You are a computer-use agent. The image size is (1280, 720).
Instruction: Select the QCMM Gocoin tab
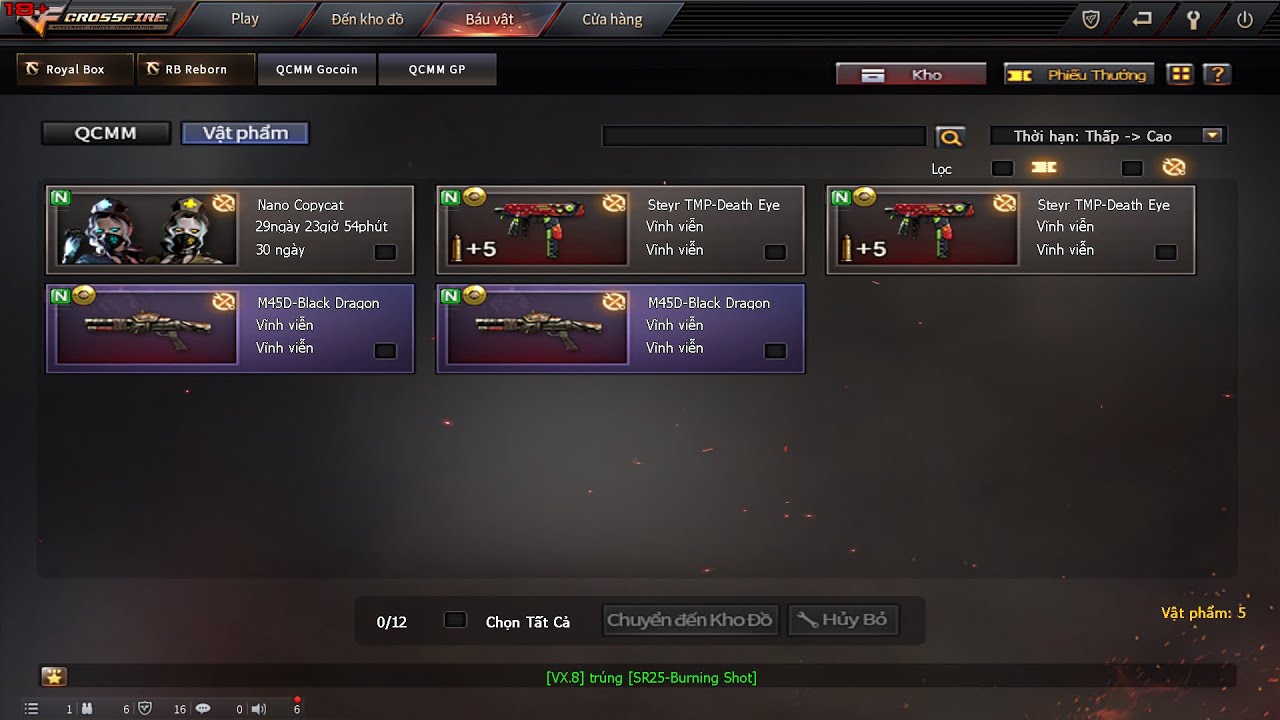[x=317, y=69]
